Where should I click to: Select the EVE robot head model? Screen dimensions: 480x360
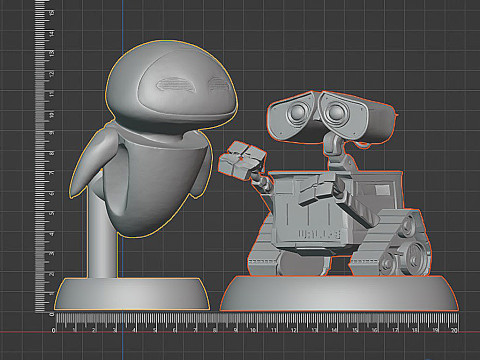click(x=172, y=88)
